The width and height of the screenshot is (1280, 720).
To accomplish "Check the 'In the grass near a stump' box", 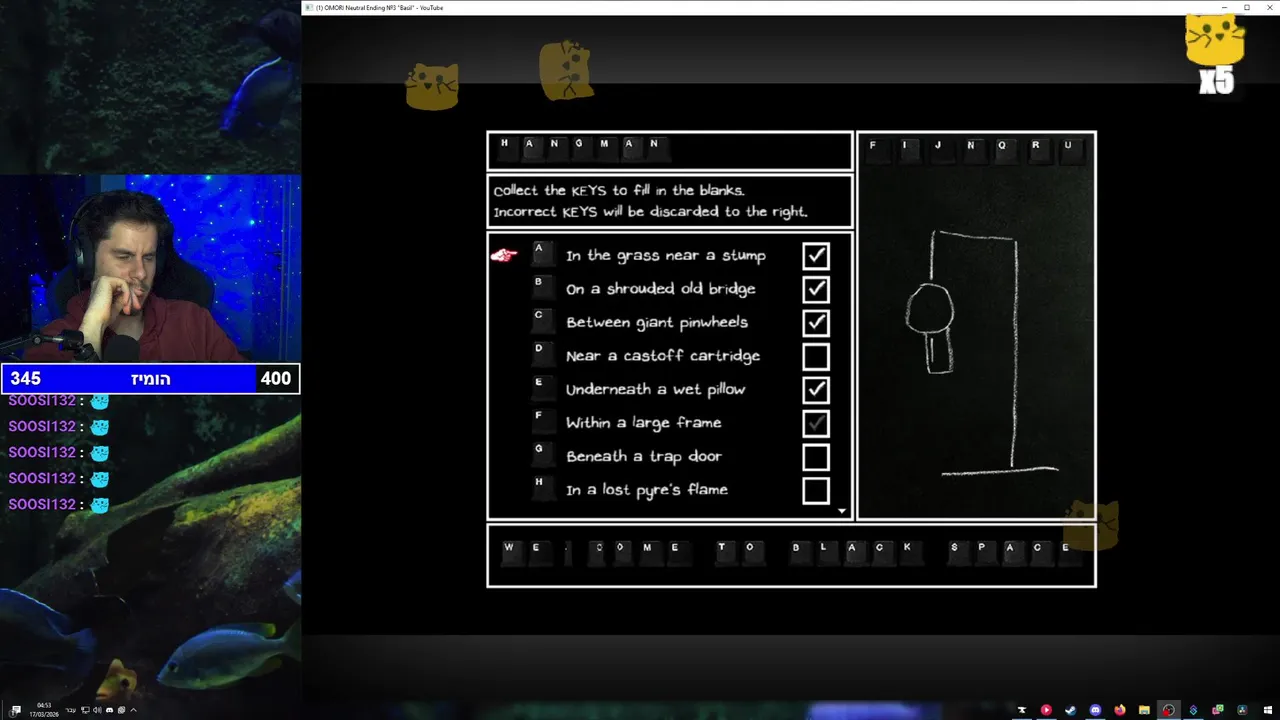I will pyautogui.click(x=816, y=256).
